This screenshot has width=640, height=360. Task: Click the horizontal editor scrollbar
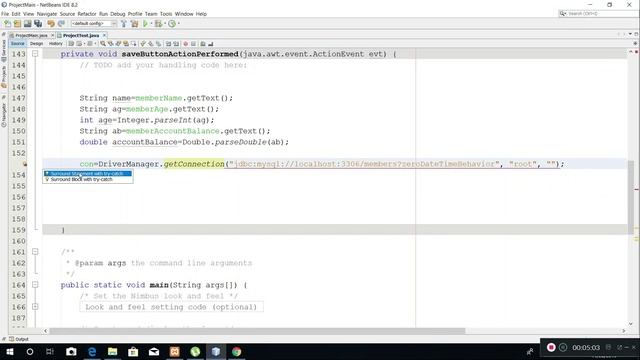pyautogui.click(x=257, y=331)
